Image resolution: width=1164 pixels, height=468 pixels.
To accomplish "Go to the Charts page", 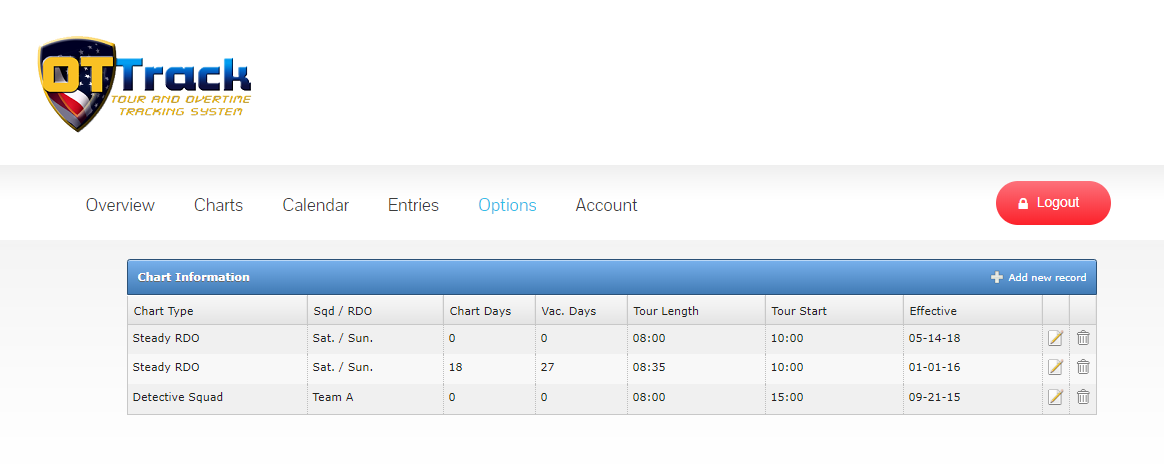I will [218, 205].
